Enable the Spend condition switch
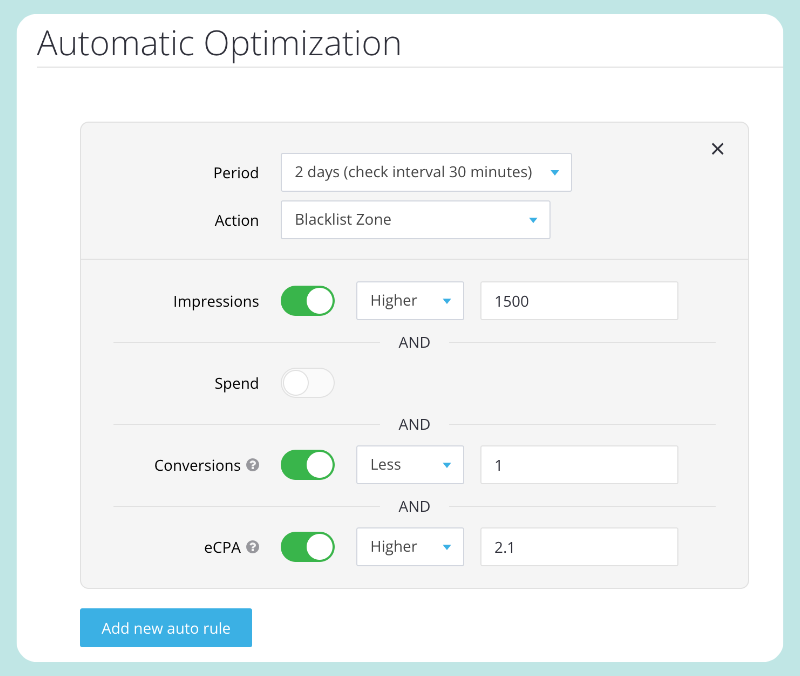The width and height of the screenshot is (800, 676). pos(308,383)
